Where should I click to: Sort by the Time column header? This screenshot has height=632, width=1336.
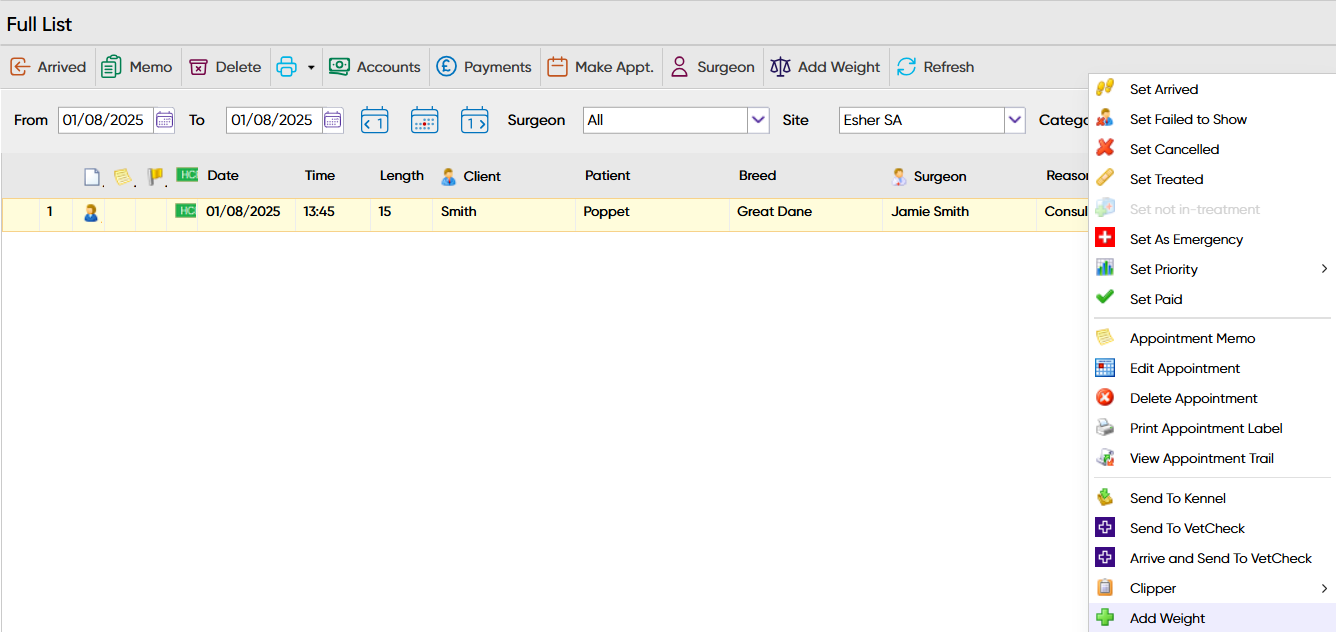(x=320, y=175)
